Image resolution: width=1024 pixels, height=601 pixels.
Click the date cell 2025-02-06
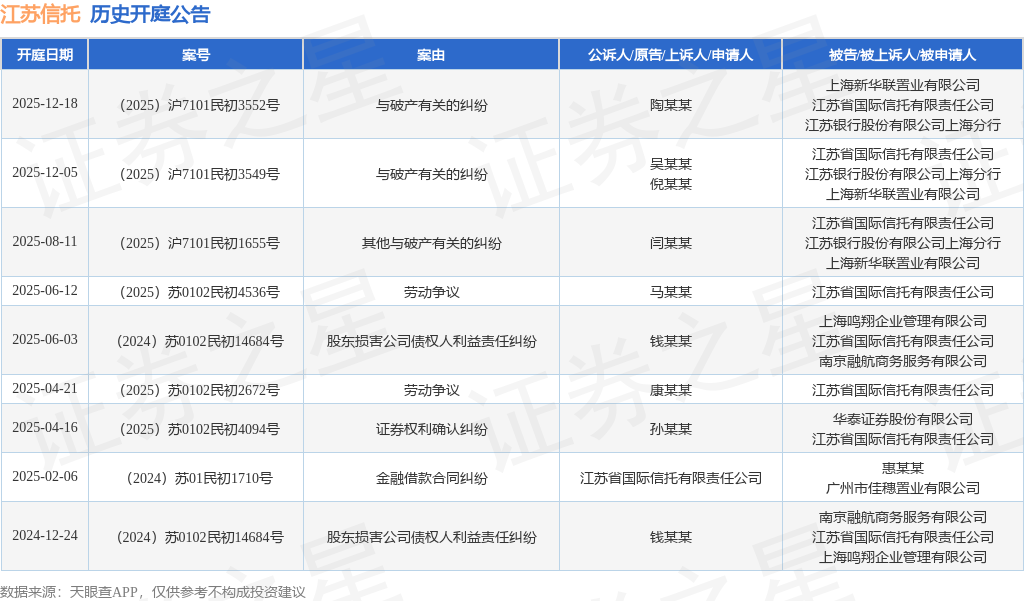click(x=44, y=477)
